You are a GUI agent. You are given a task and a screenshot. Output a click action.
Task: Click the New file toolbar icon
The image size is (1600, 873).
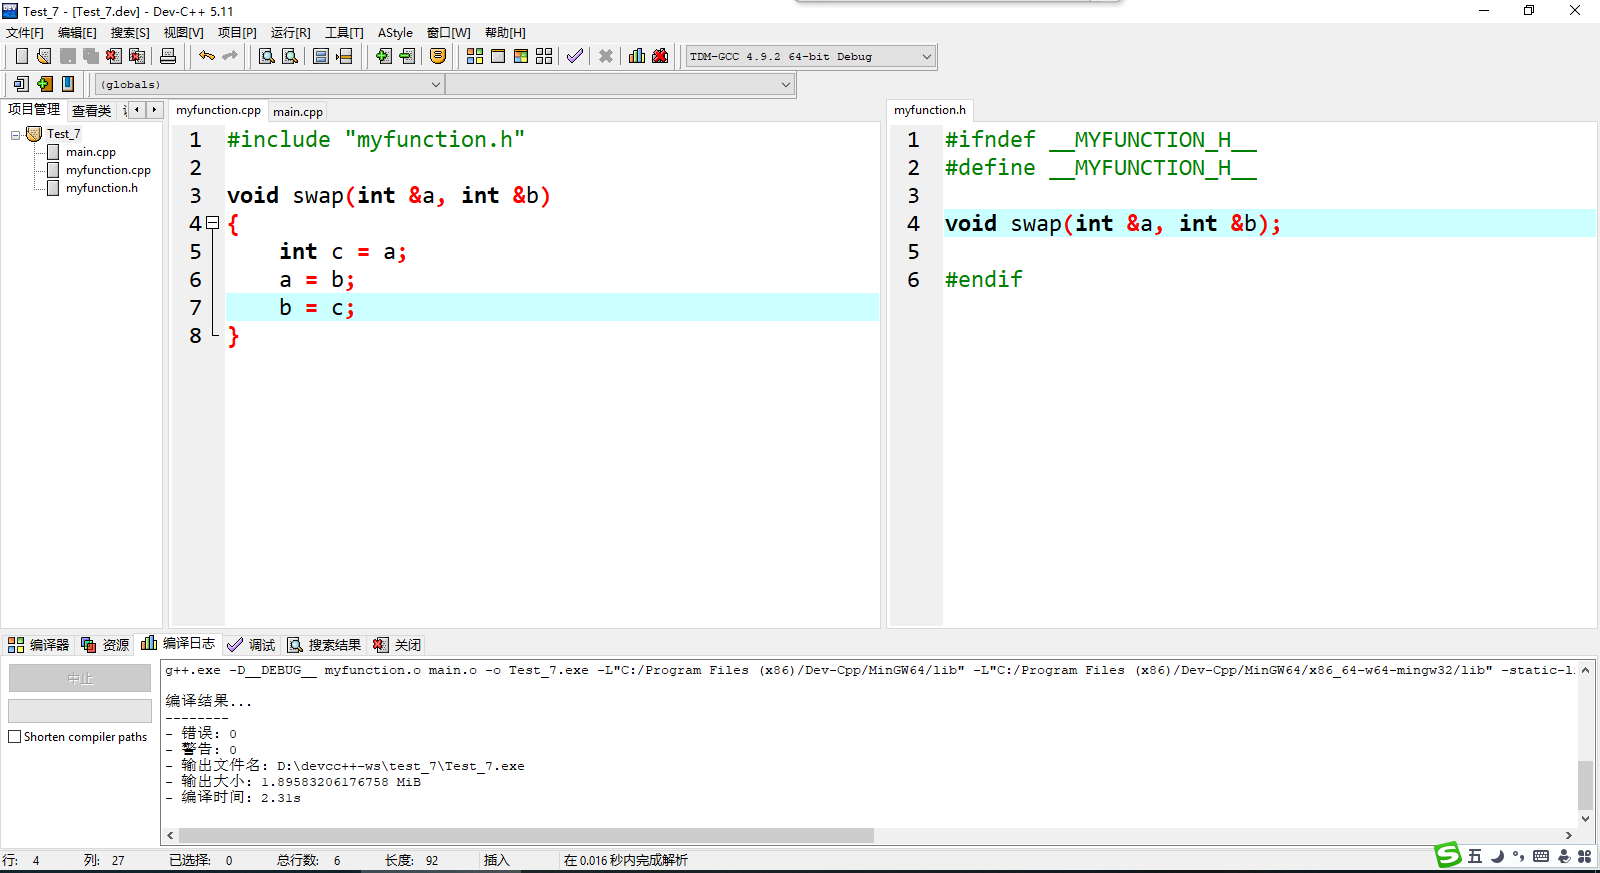coord(21,56)
